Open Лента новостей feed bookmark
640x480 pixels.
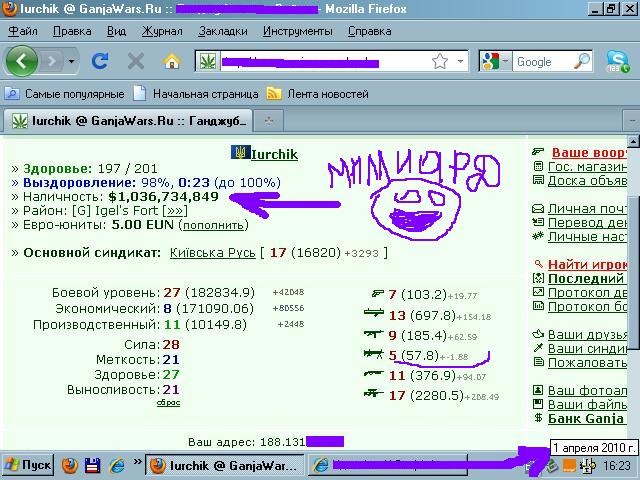[x=318, y=94]
